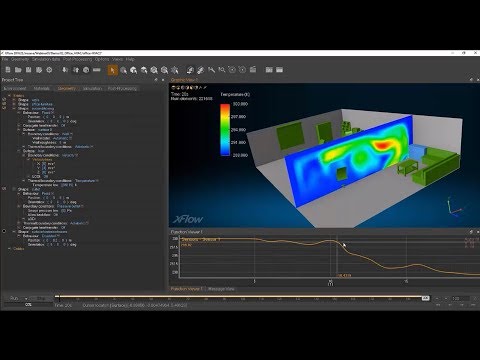This screenshot has width=480, height=360.
Task: Click the timeline slider end handle
Action: [425, 298]
